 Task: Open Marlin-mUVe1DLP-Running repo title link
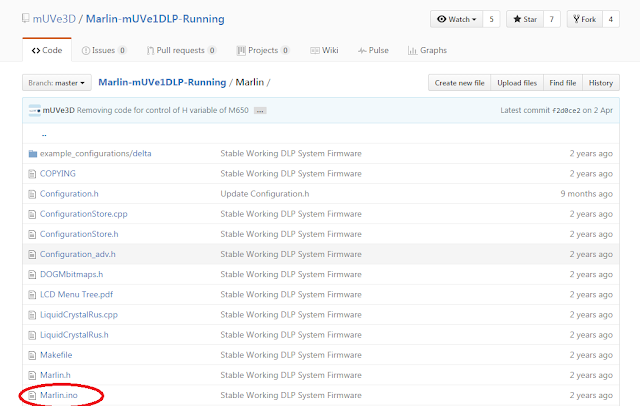tap(155, 19)
